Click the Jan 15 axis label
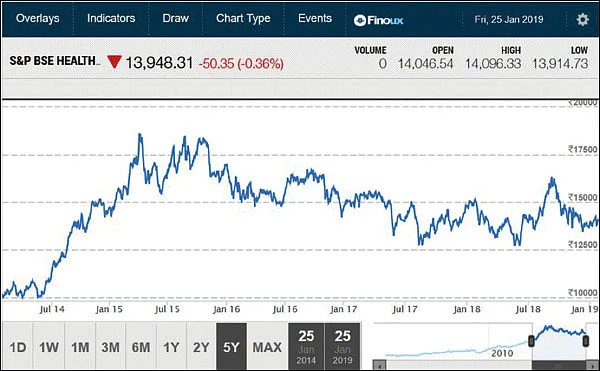 pos(109,309)
